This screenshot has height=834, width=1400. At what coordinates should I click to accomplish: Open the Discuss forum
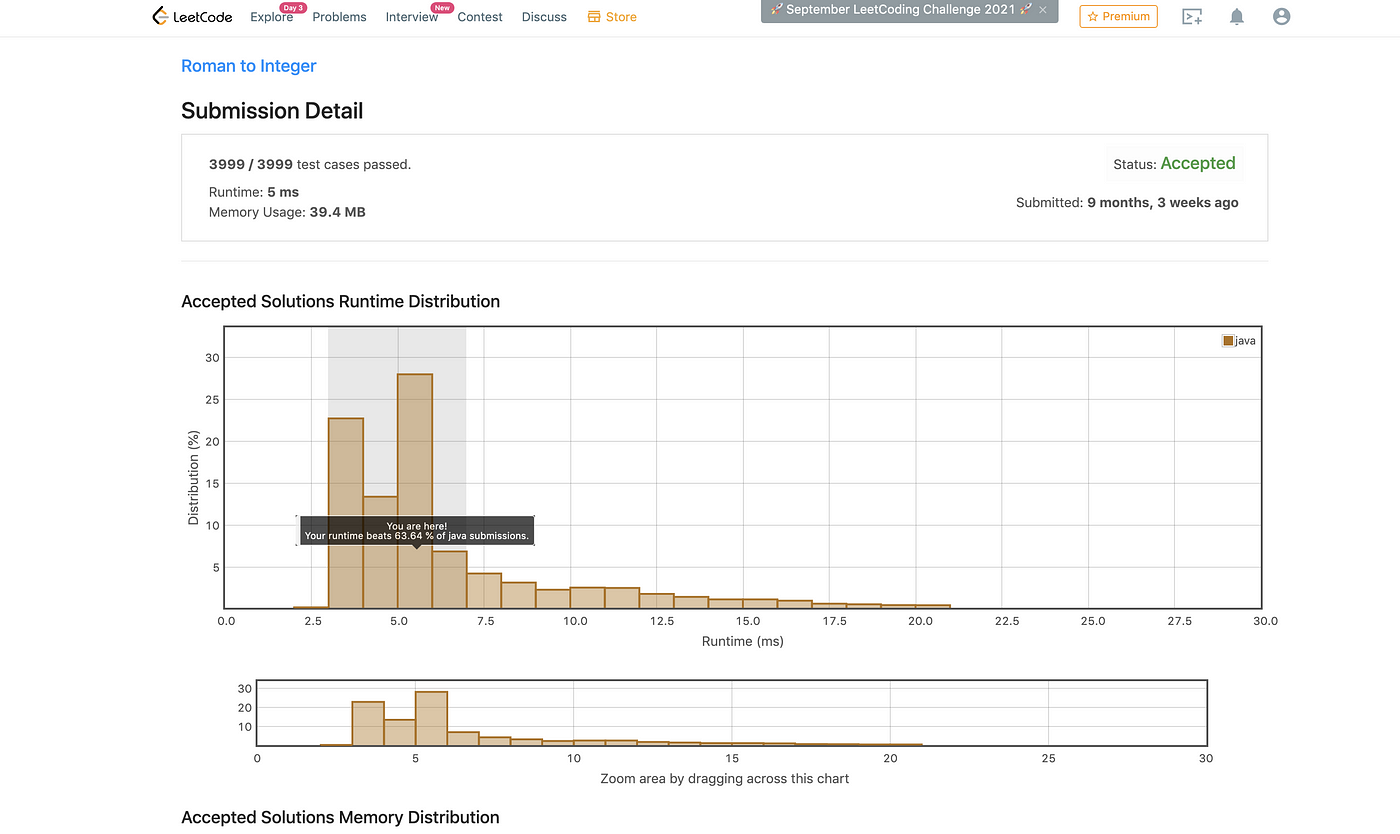pos(544,17)
